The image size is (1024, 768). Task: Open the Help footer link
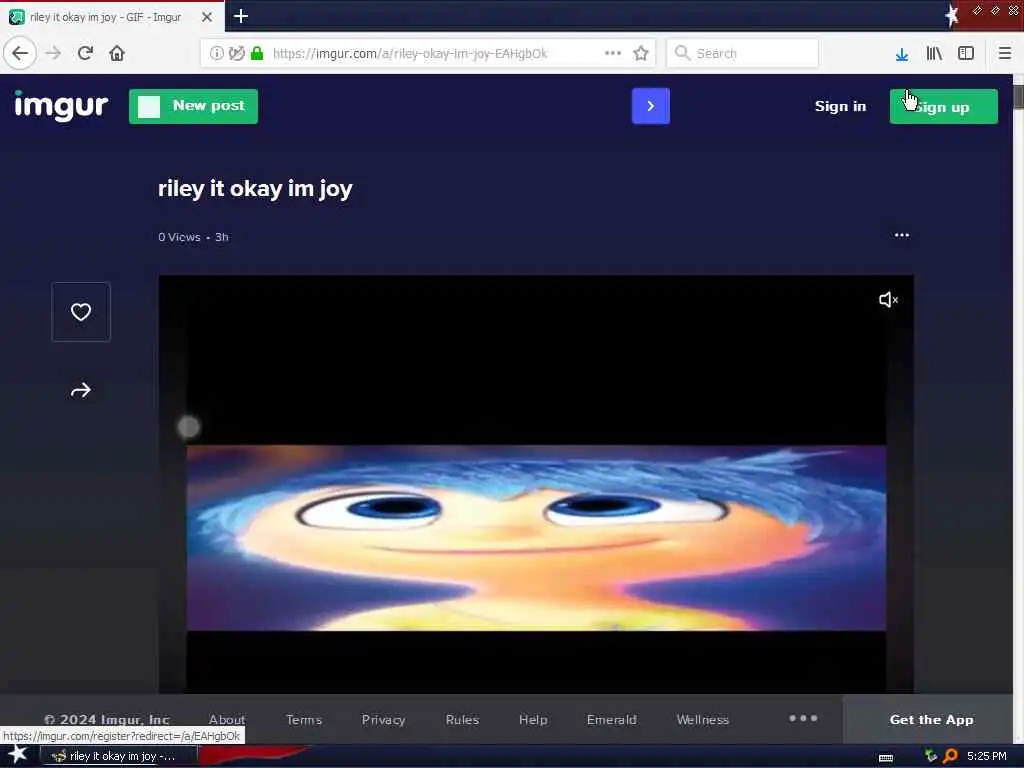(533, 720)
